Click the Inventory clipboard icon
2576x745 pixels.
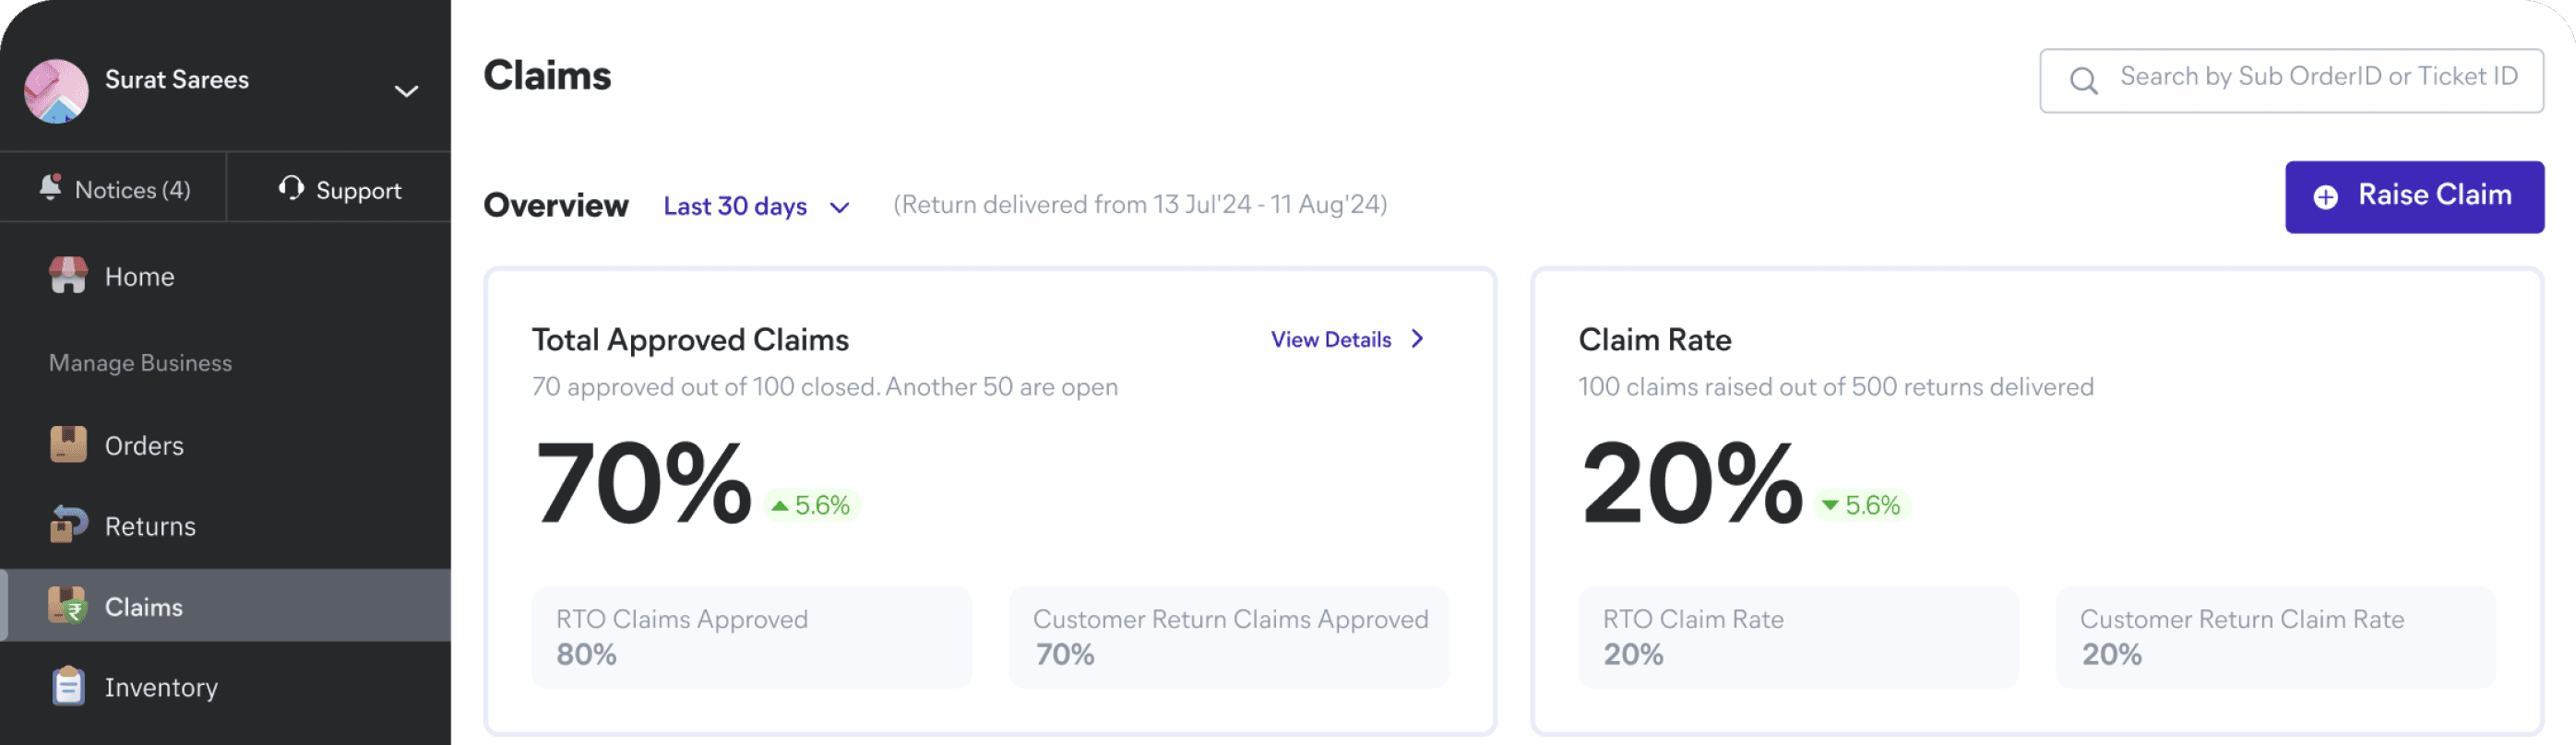click(68, 686)
